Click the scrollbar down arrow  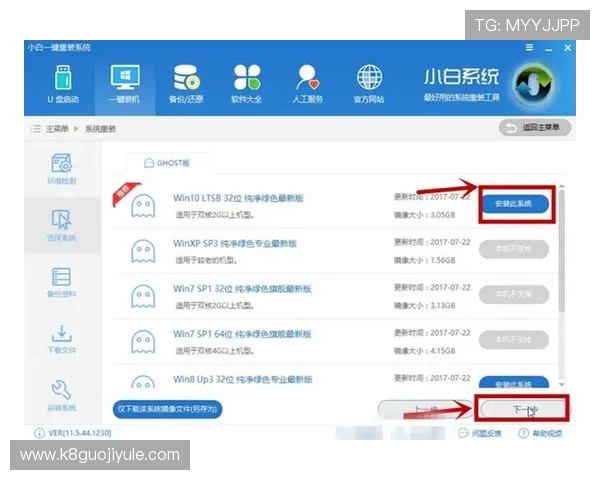pyautogui.click(x=561, y=384)
